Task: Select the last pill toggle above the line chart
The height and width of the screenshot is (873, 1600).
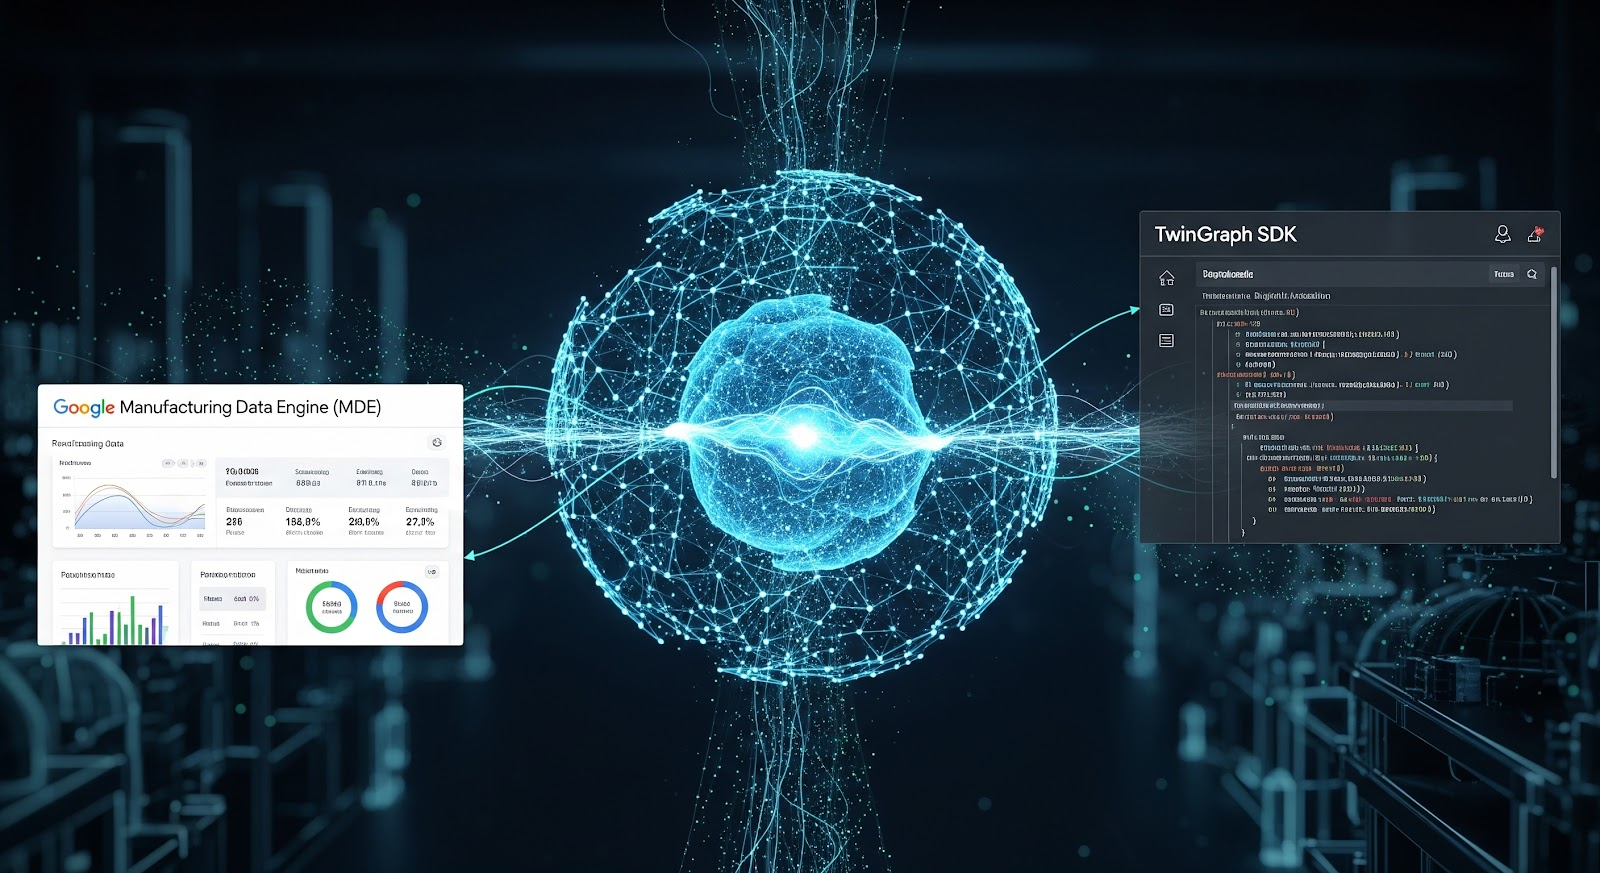Action: 200,463
